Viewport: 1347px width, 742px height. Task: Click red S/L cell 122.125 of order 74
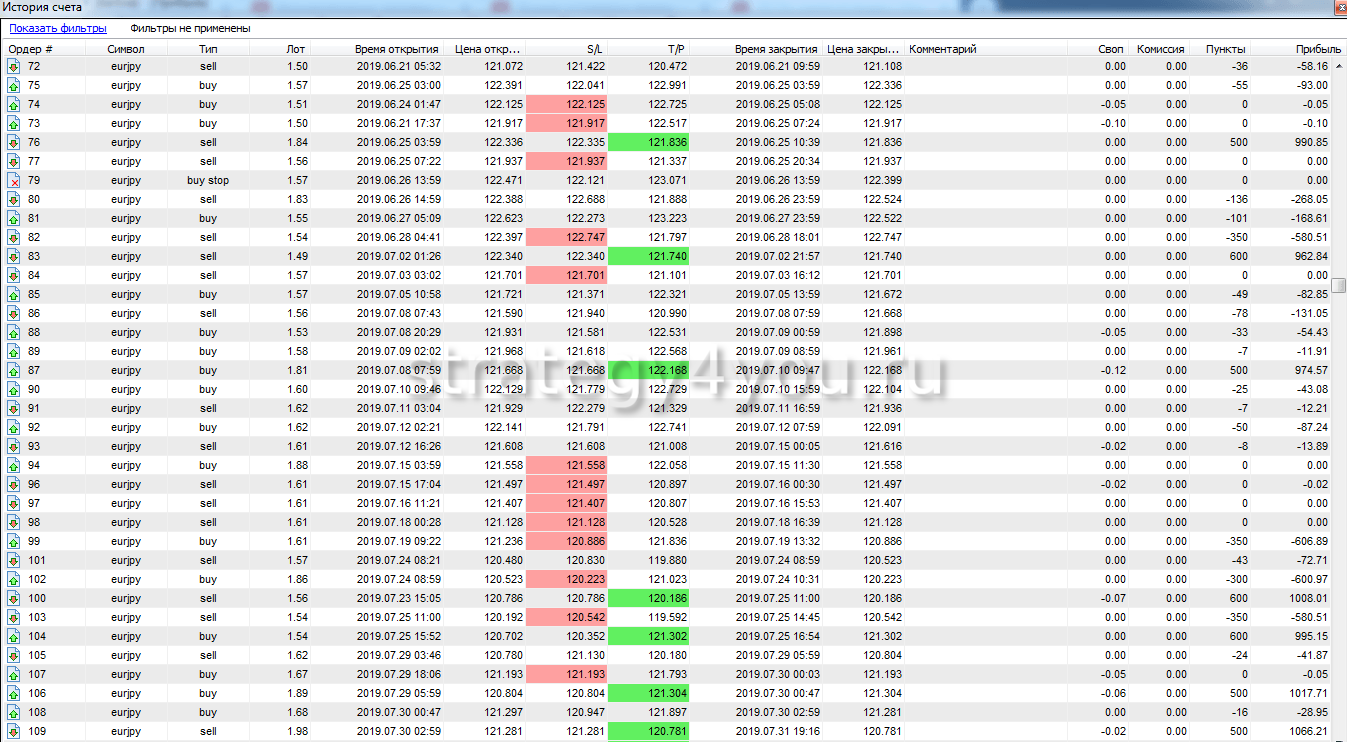(x=566, y=105)
